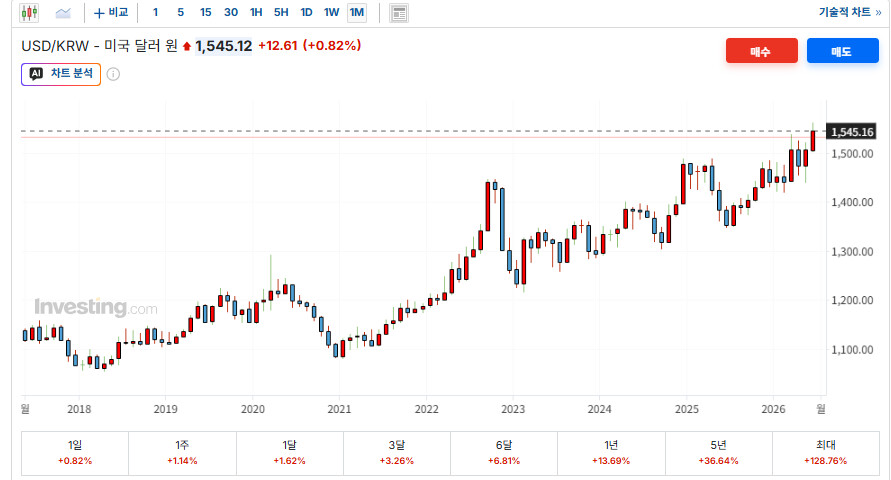Open the news/table layout icon in toolbar
The height and width of the screenshot is (480, 891).
399,12
